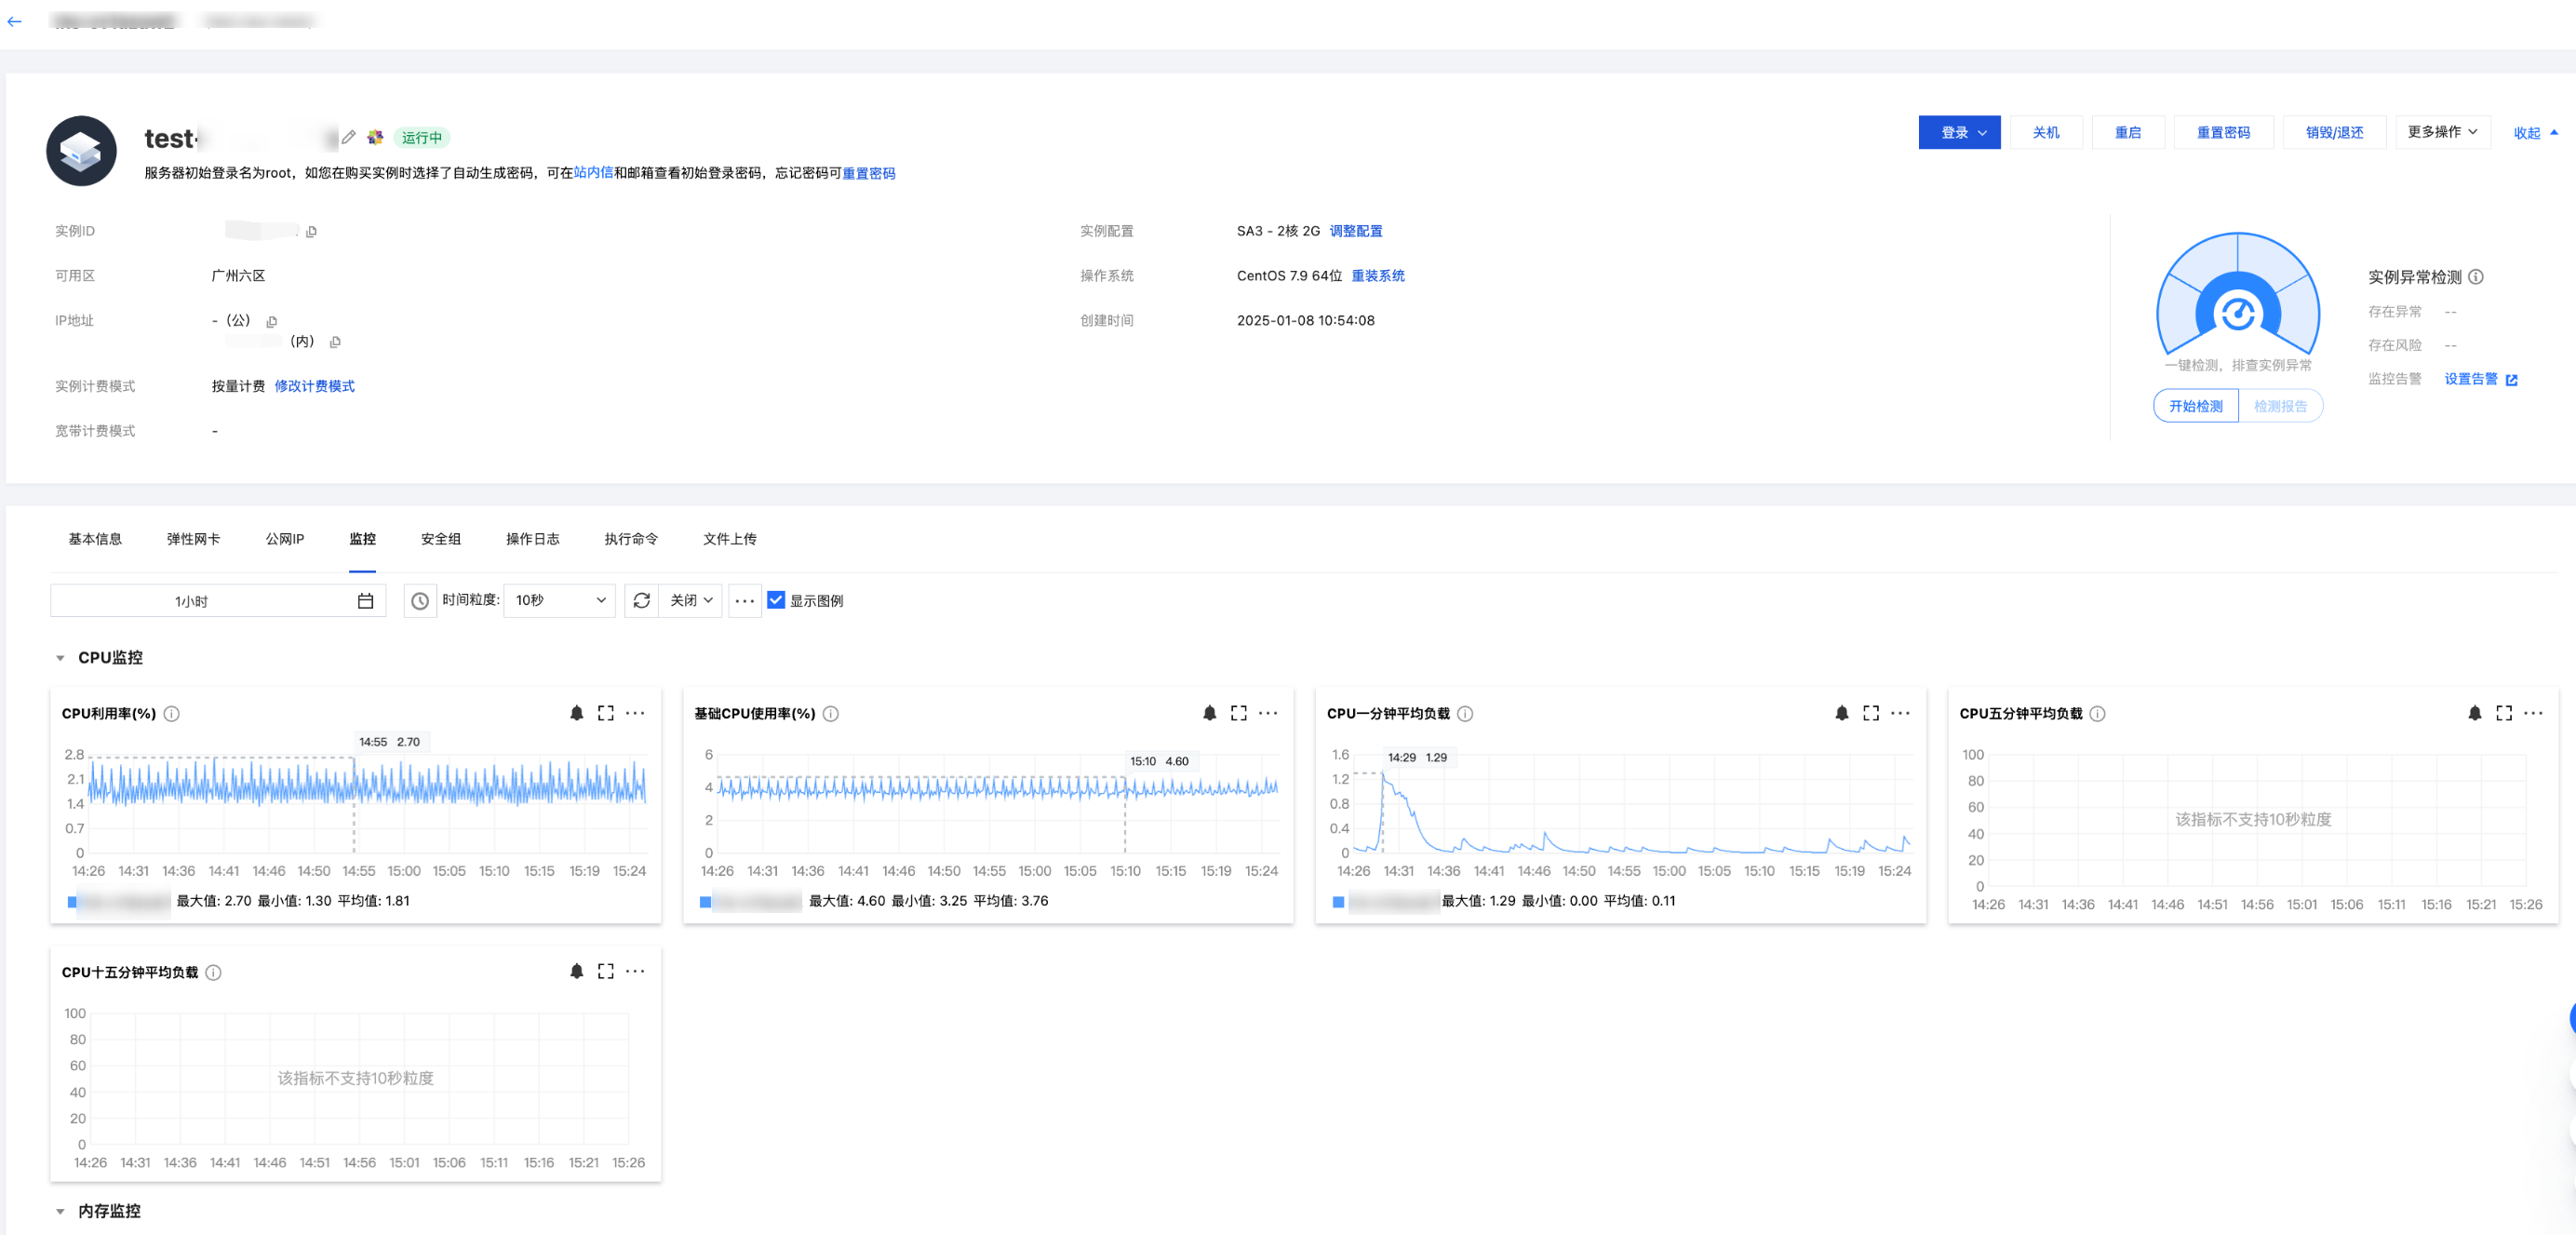Toggle 基础CPU使用率 legend series visibility
2576x1235 pixels.
pos(705,902)
